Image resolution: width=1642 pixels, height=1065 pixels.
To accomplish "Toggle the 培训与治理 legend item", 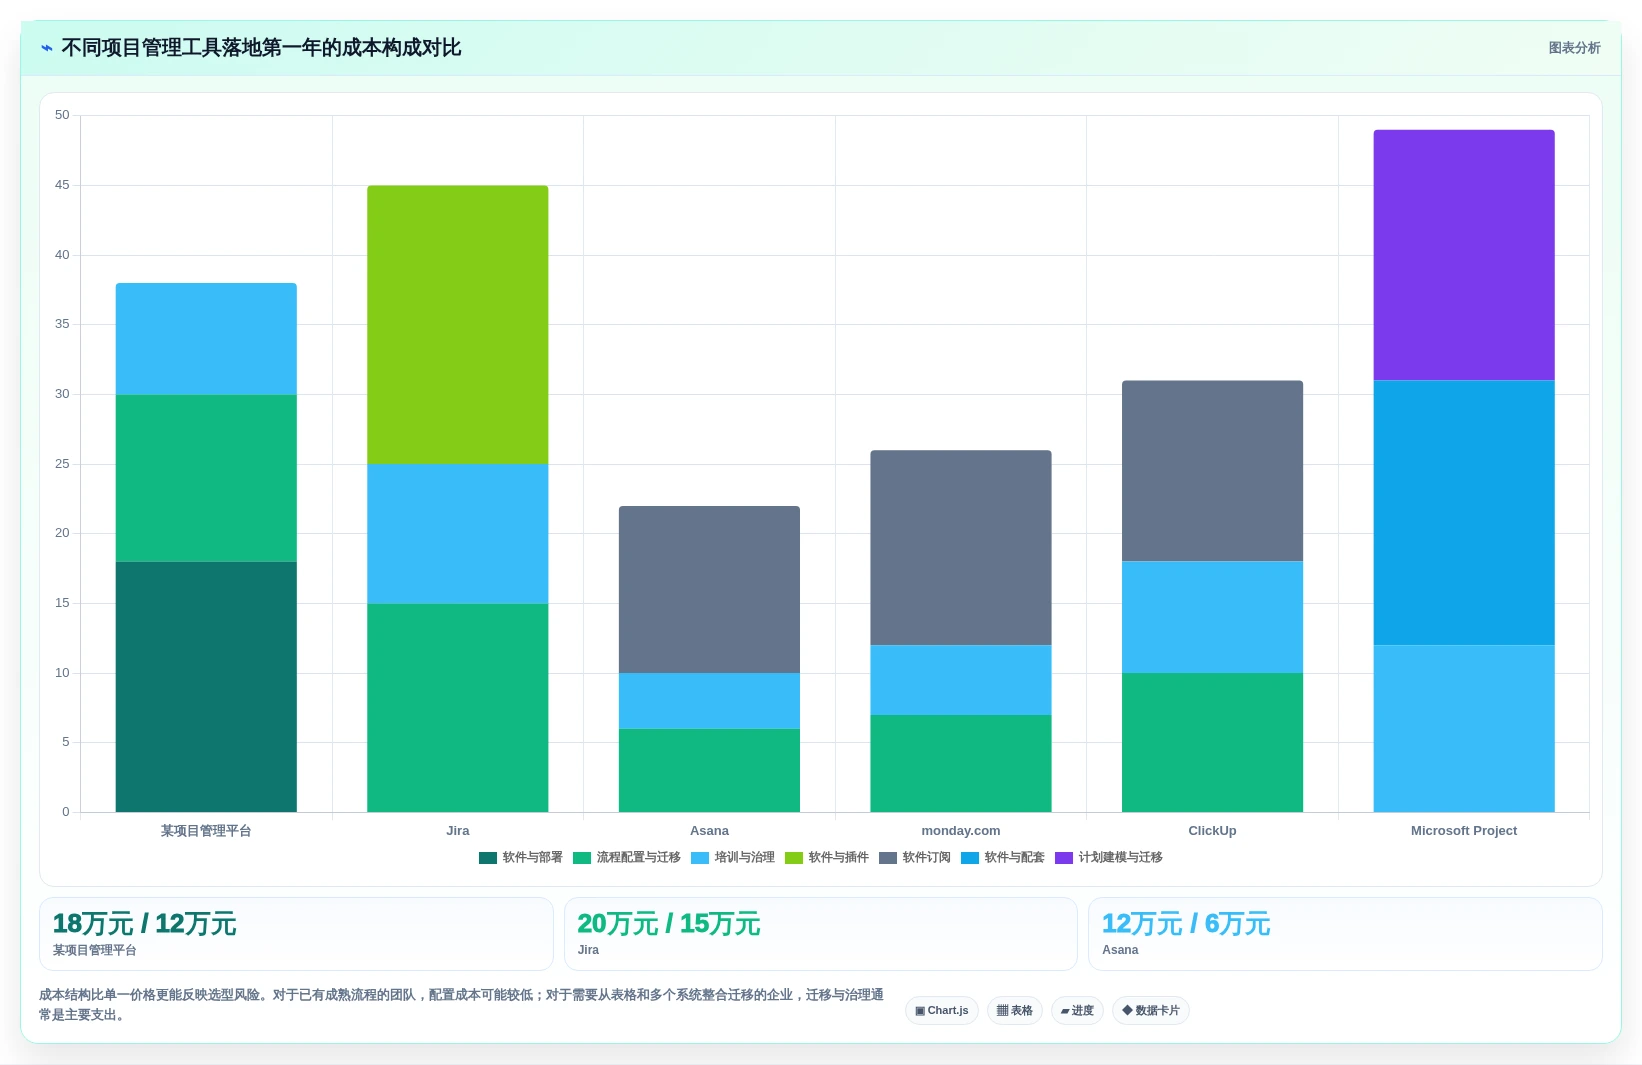I will pos(733,858).
